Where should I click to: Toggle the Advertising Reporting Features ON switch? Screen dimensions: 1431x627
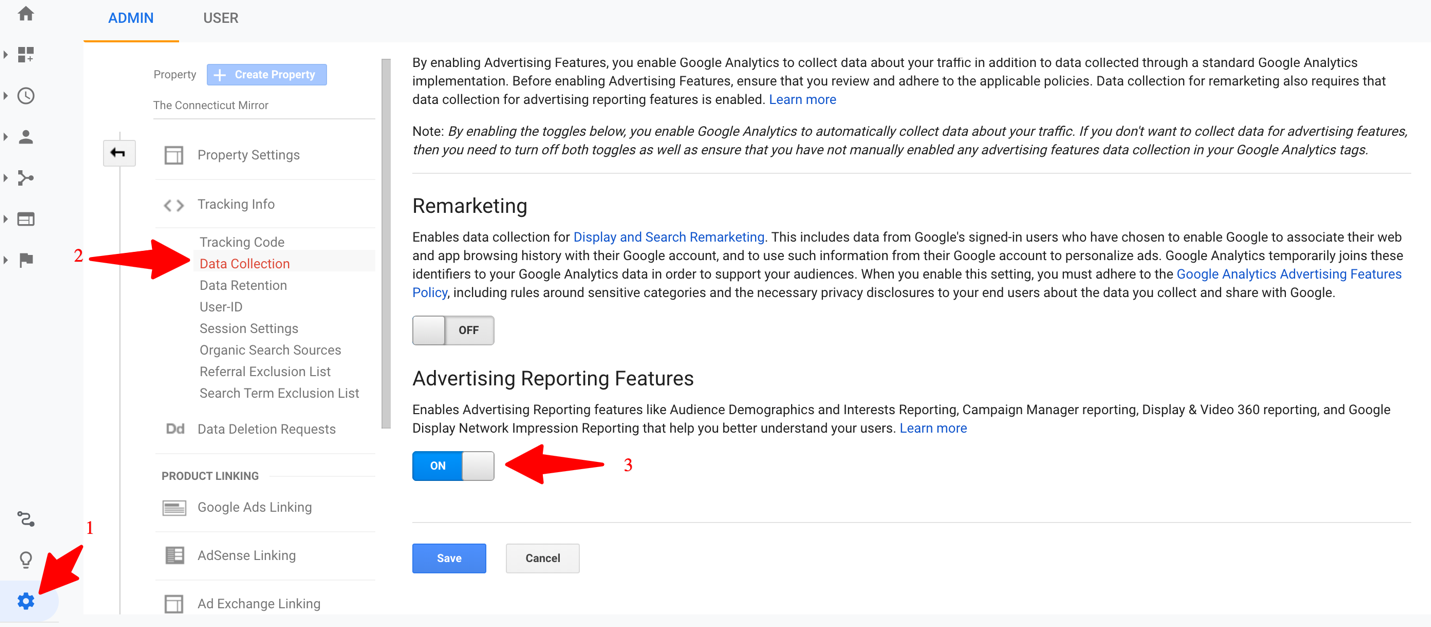(x=453, y=466)
